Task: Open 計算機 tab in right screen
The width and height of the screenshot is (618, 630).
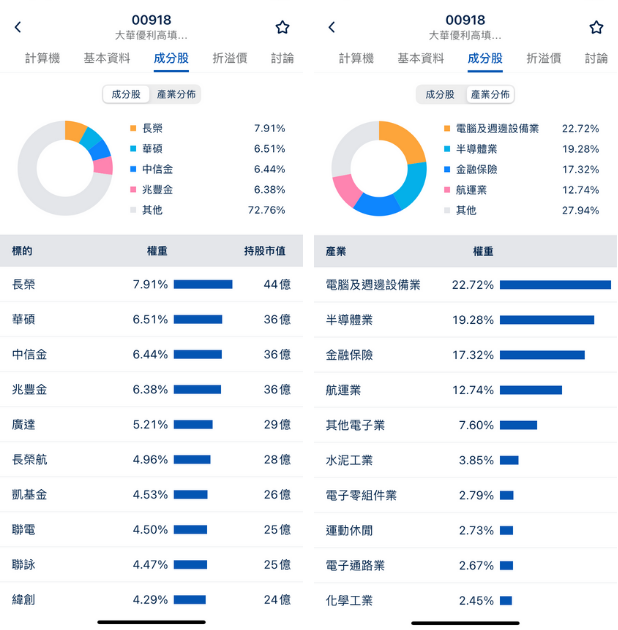Action: click(356, 58)
